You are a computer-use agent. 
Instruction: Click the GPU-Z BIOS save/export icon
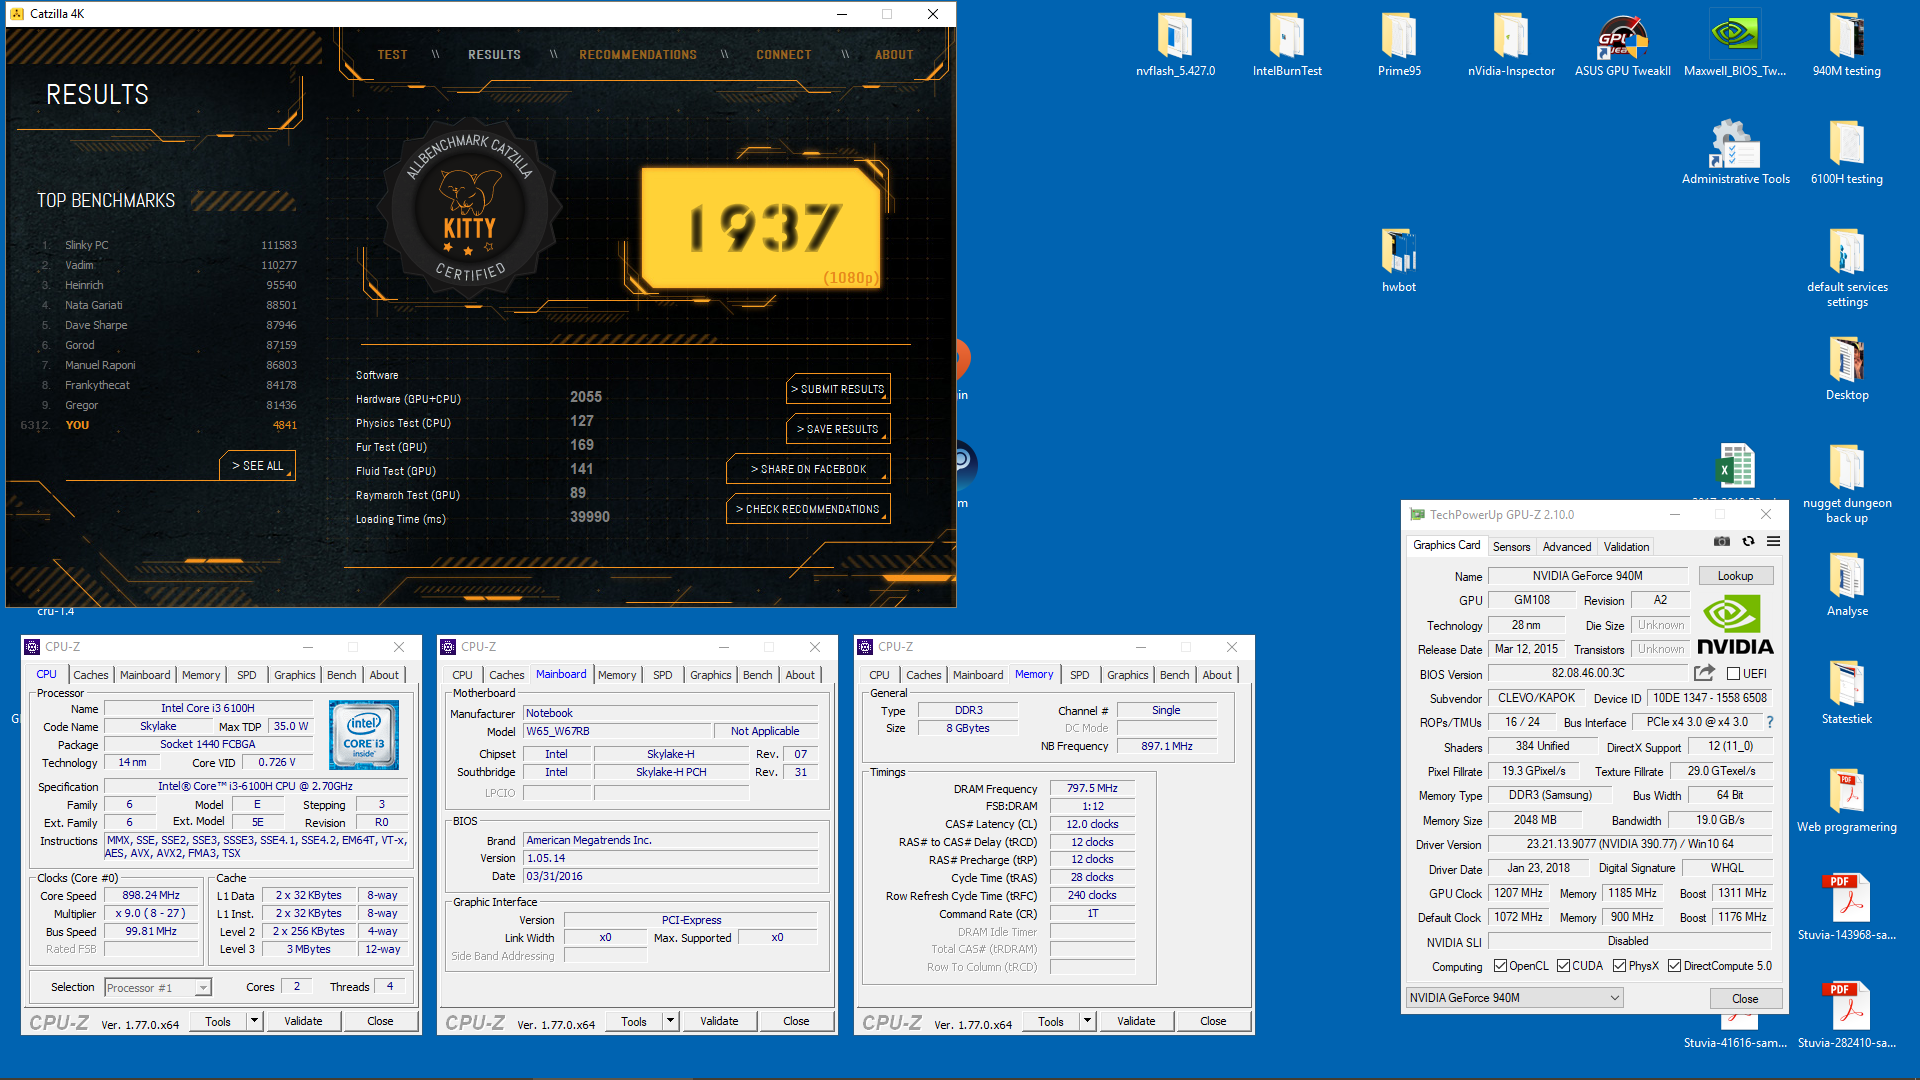point(1704,673)
